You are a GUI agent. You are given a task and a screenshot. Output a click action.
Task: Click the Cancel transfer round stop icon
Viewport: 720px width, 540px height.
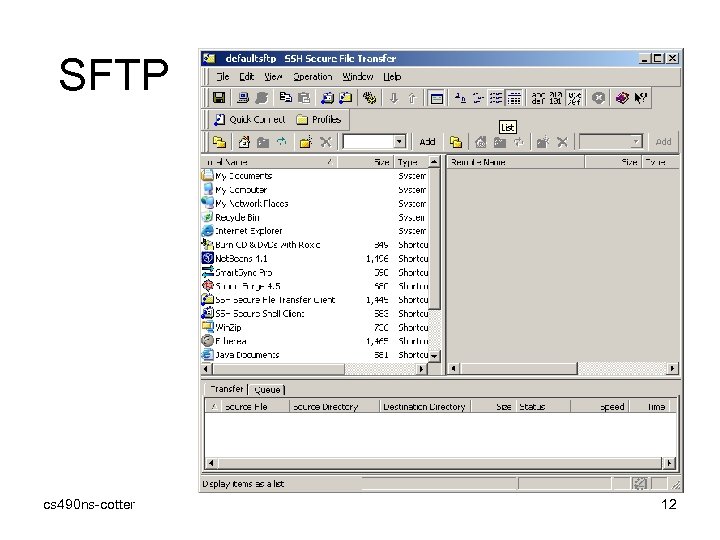(598, 98)
